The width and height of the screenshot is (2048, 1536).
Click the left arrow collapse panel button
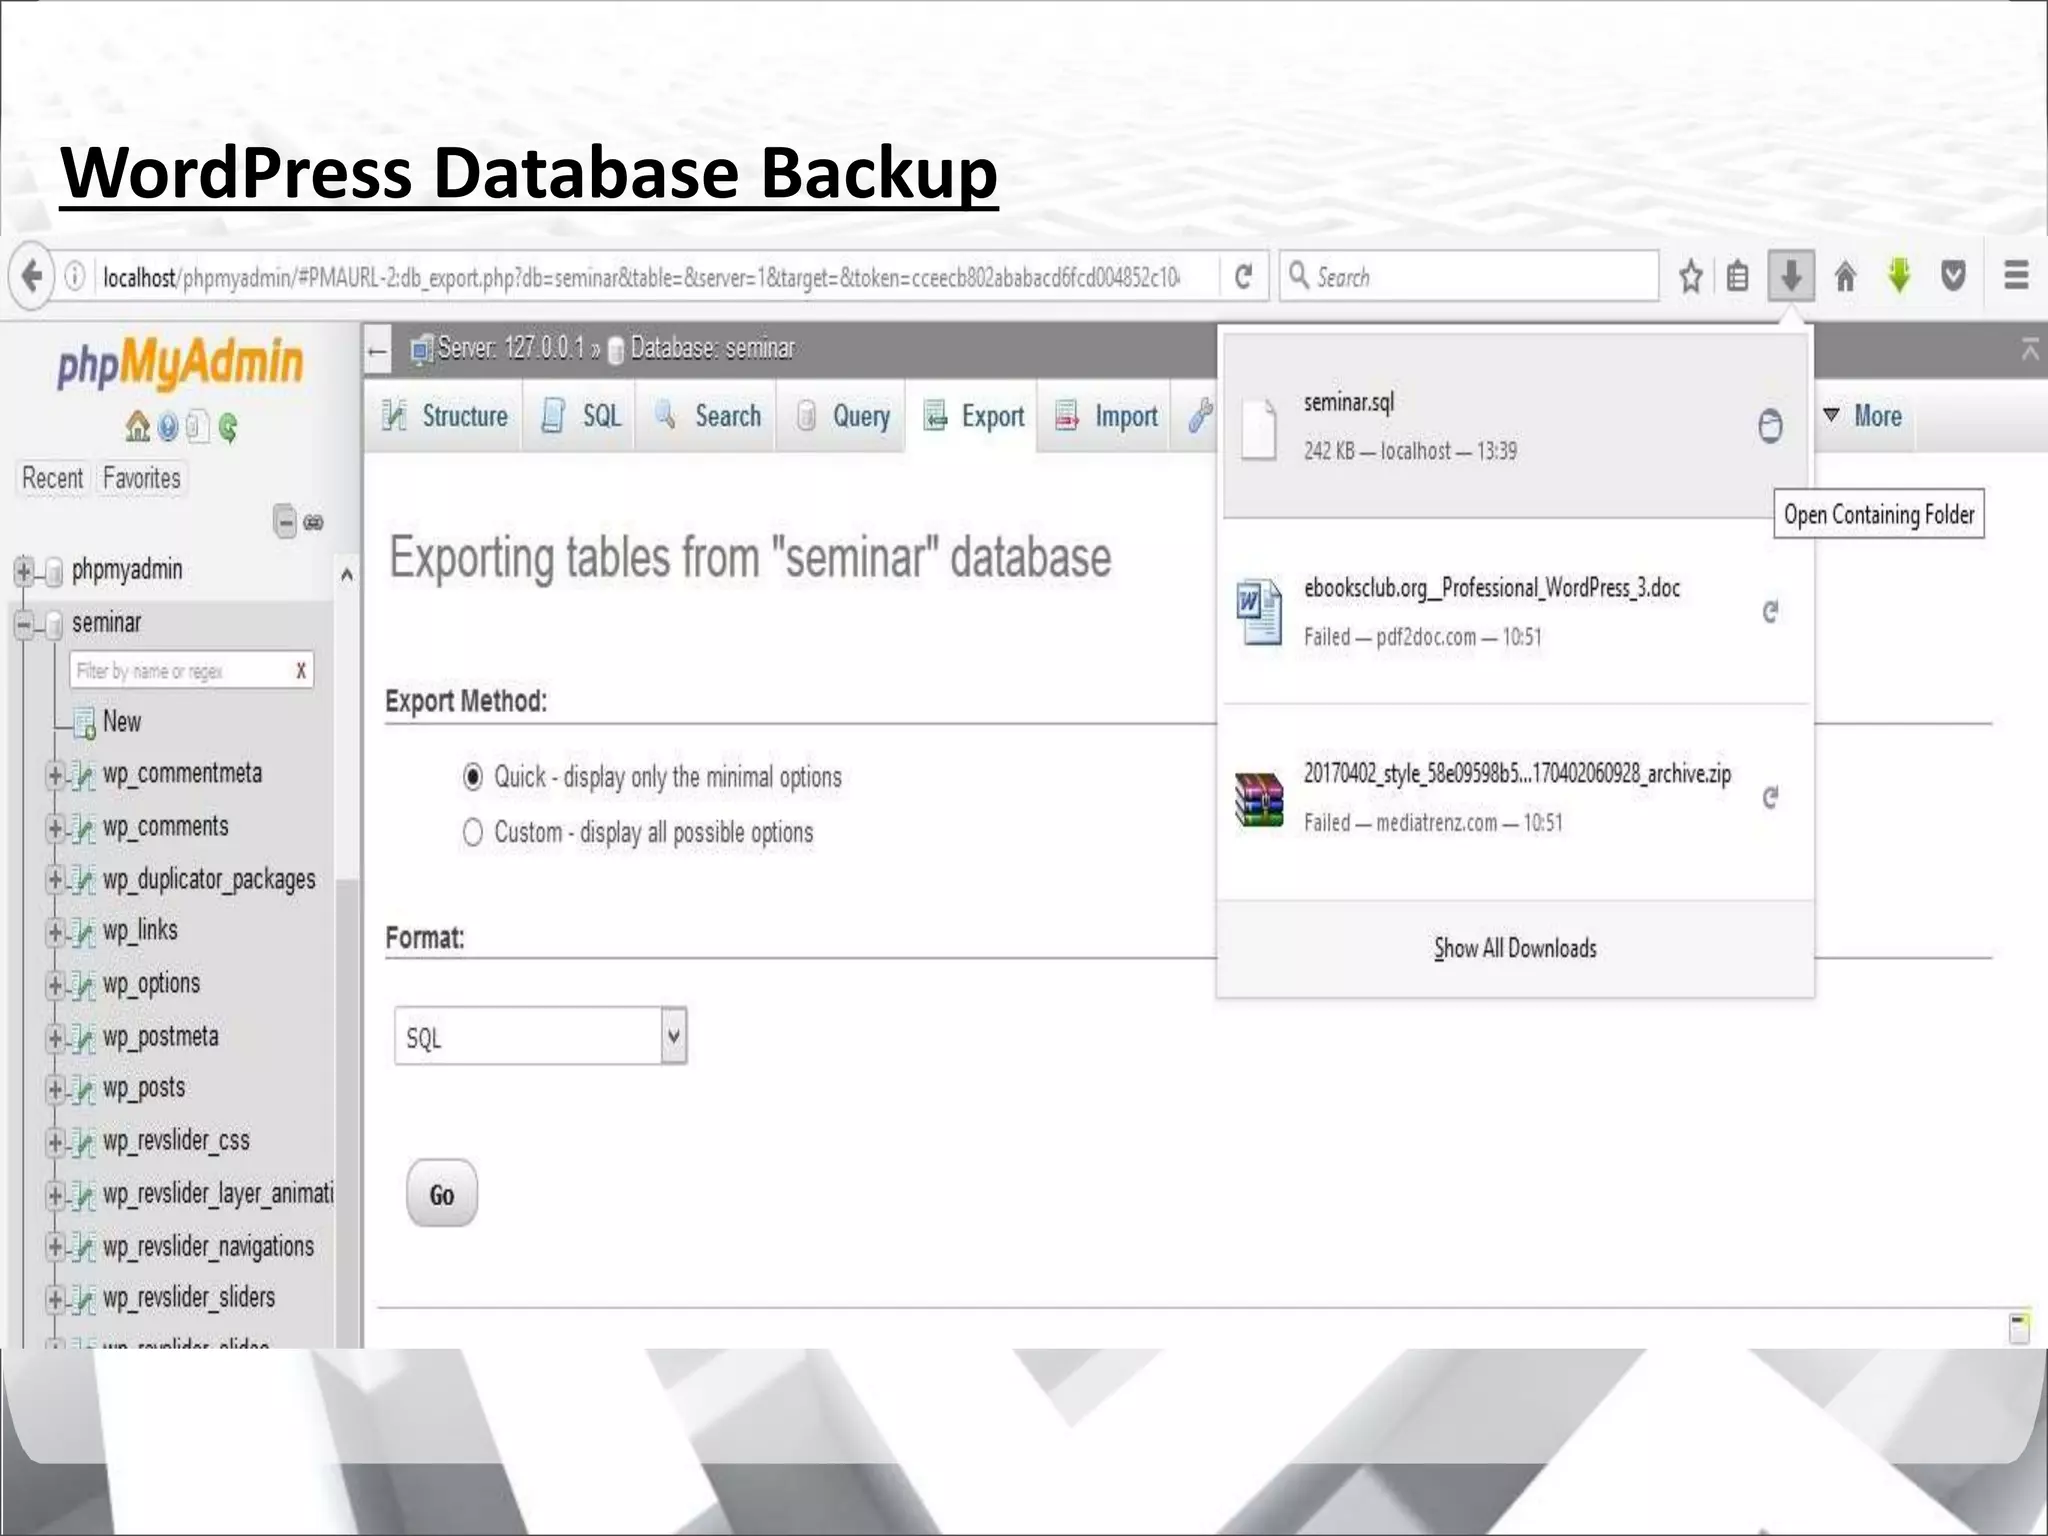[x=377, y=351]
